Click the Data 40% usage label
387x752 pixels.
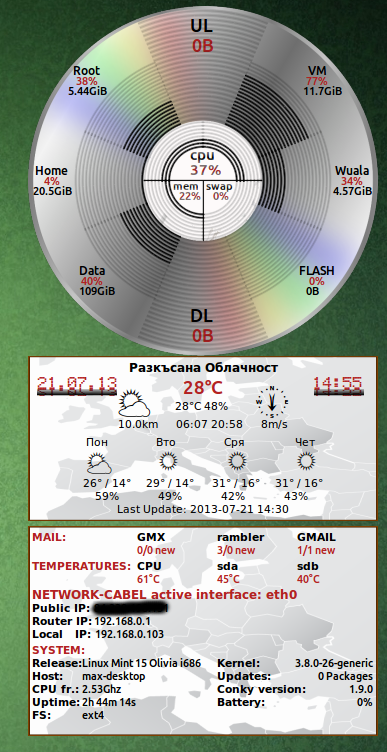92,281
